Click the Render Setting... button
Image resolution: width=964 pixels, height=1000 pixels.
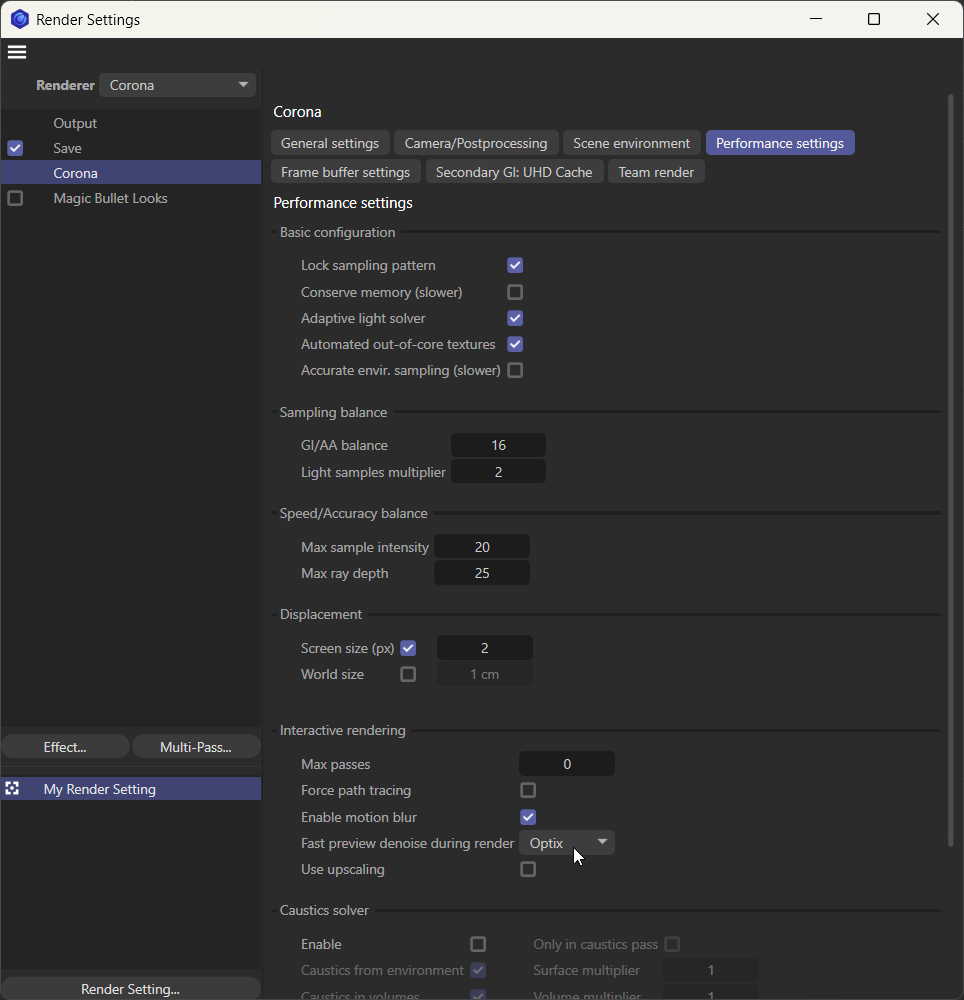click(x=131, y=989)
